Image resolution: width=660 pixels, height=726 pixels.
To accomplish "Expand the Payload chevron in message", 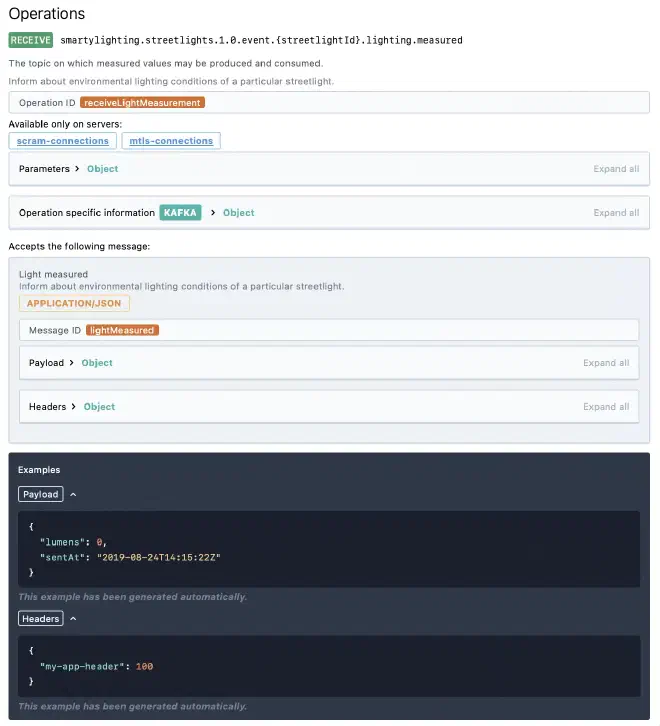I will [71, 363].
